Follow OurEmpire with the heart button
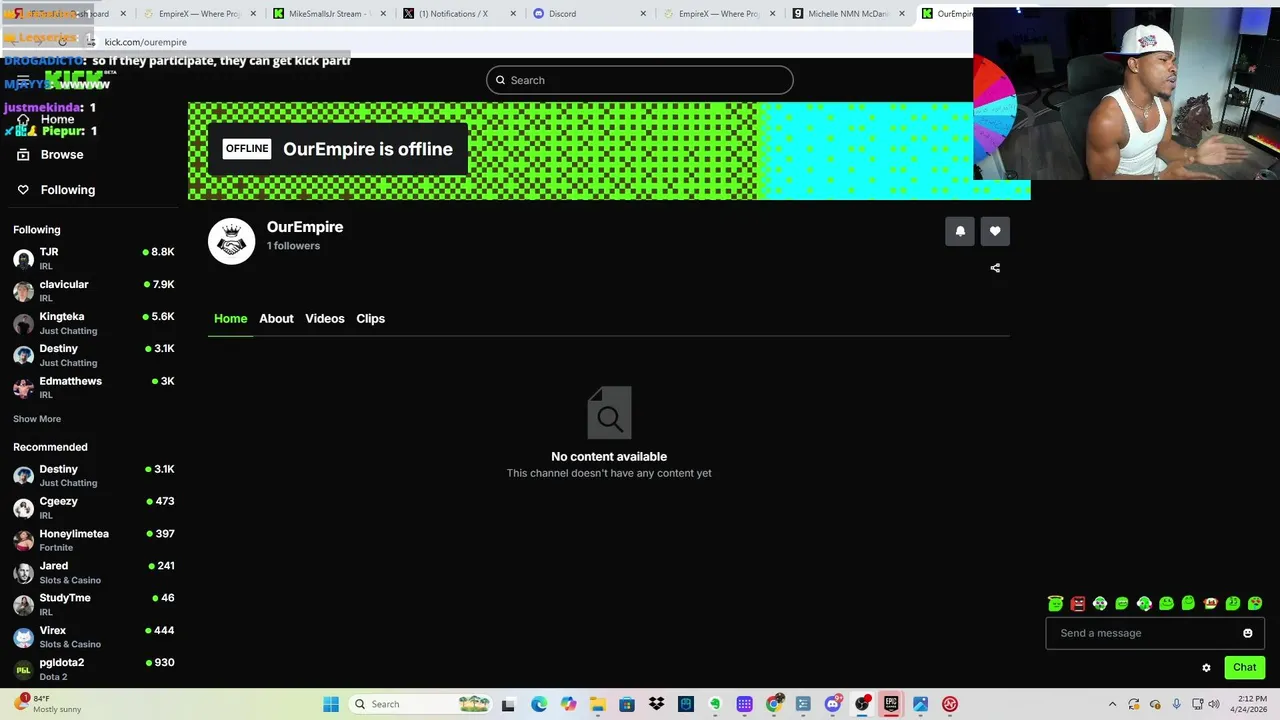 (995, 231)
